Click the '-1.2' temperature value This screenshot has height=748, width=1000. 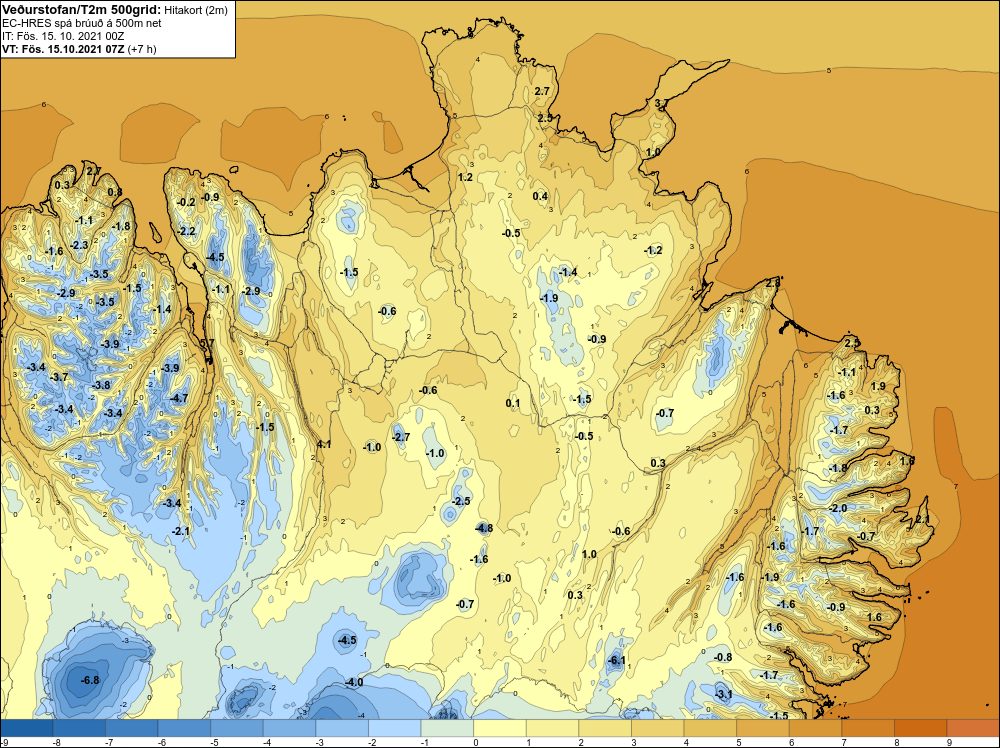[653, 251]
